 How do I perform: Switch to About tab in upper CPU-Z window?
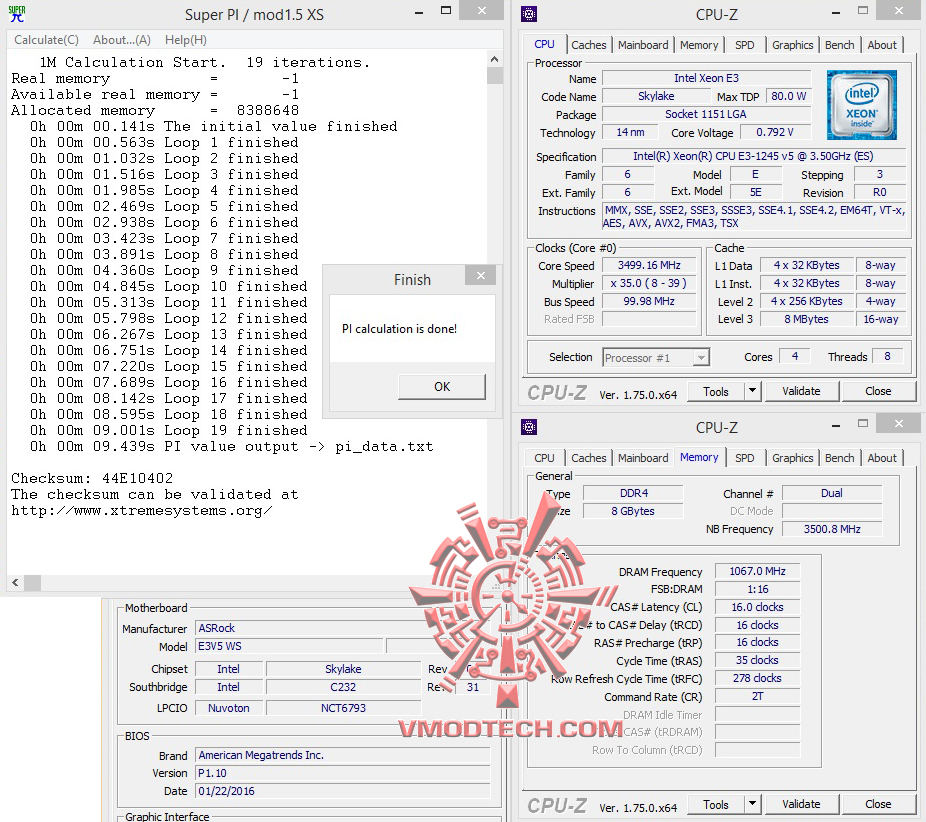pos(882,45)
